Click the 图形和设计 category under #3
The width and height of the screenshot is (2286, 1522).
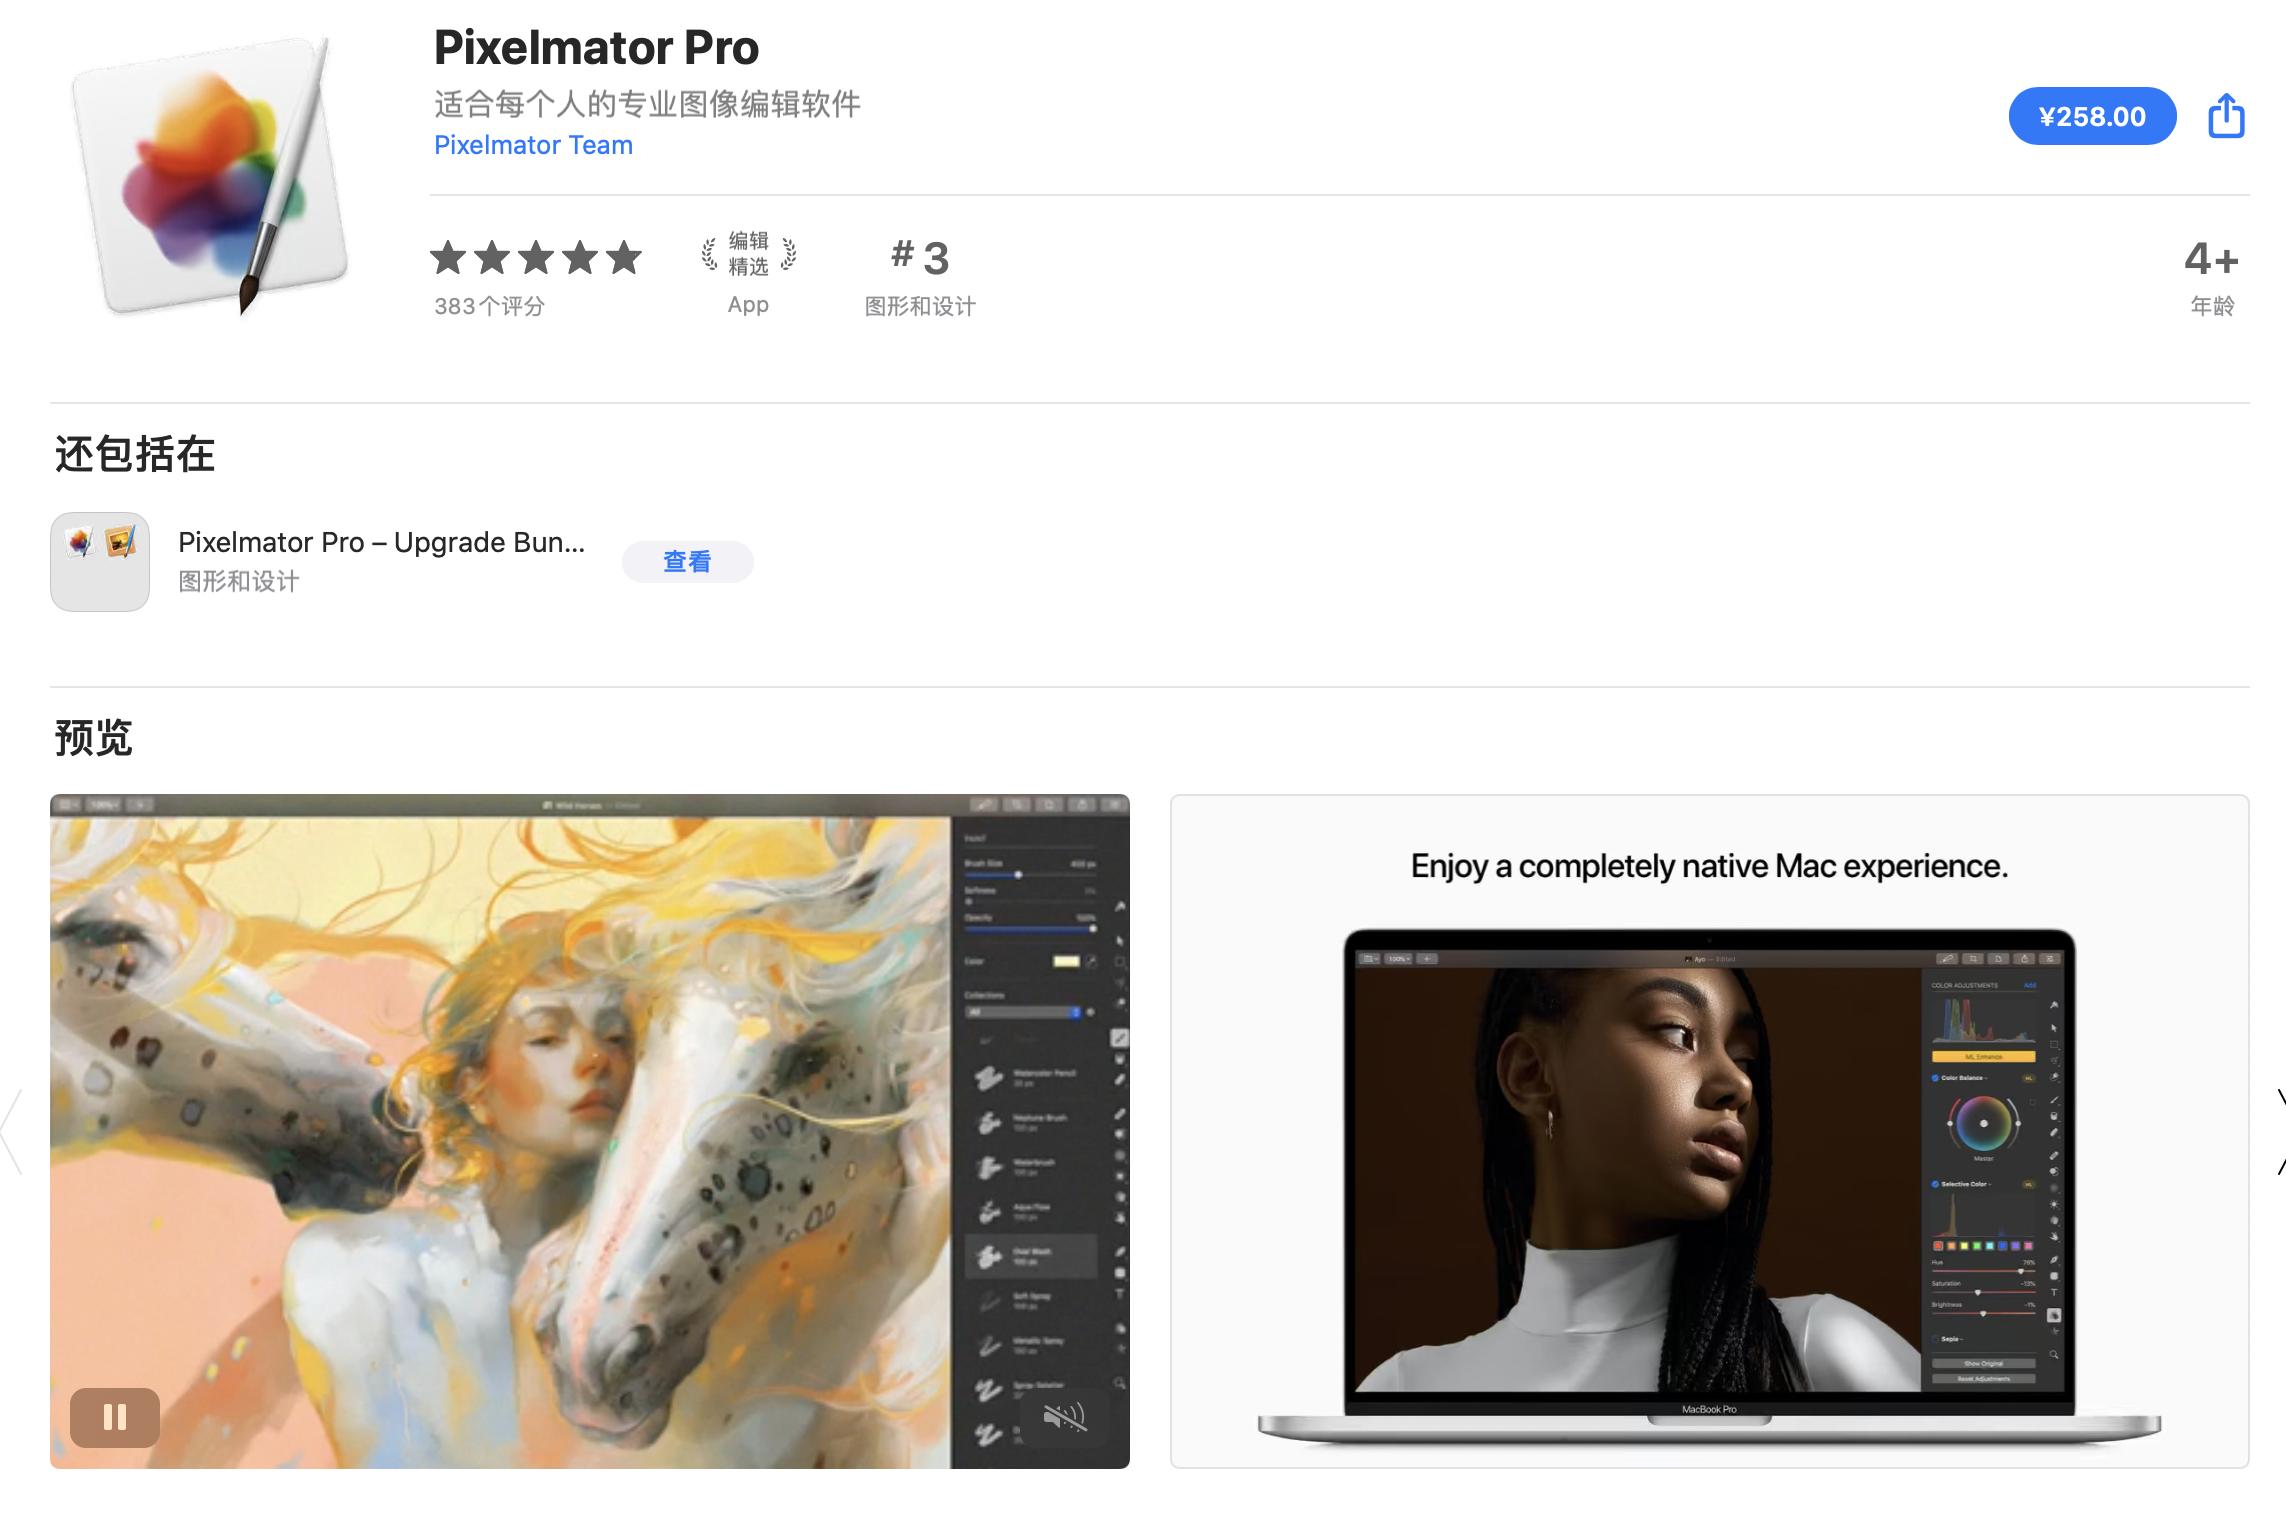(920, 306)
